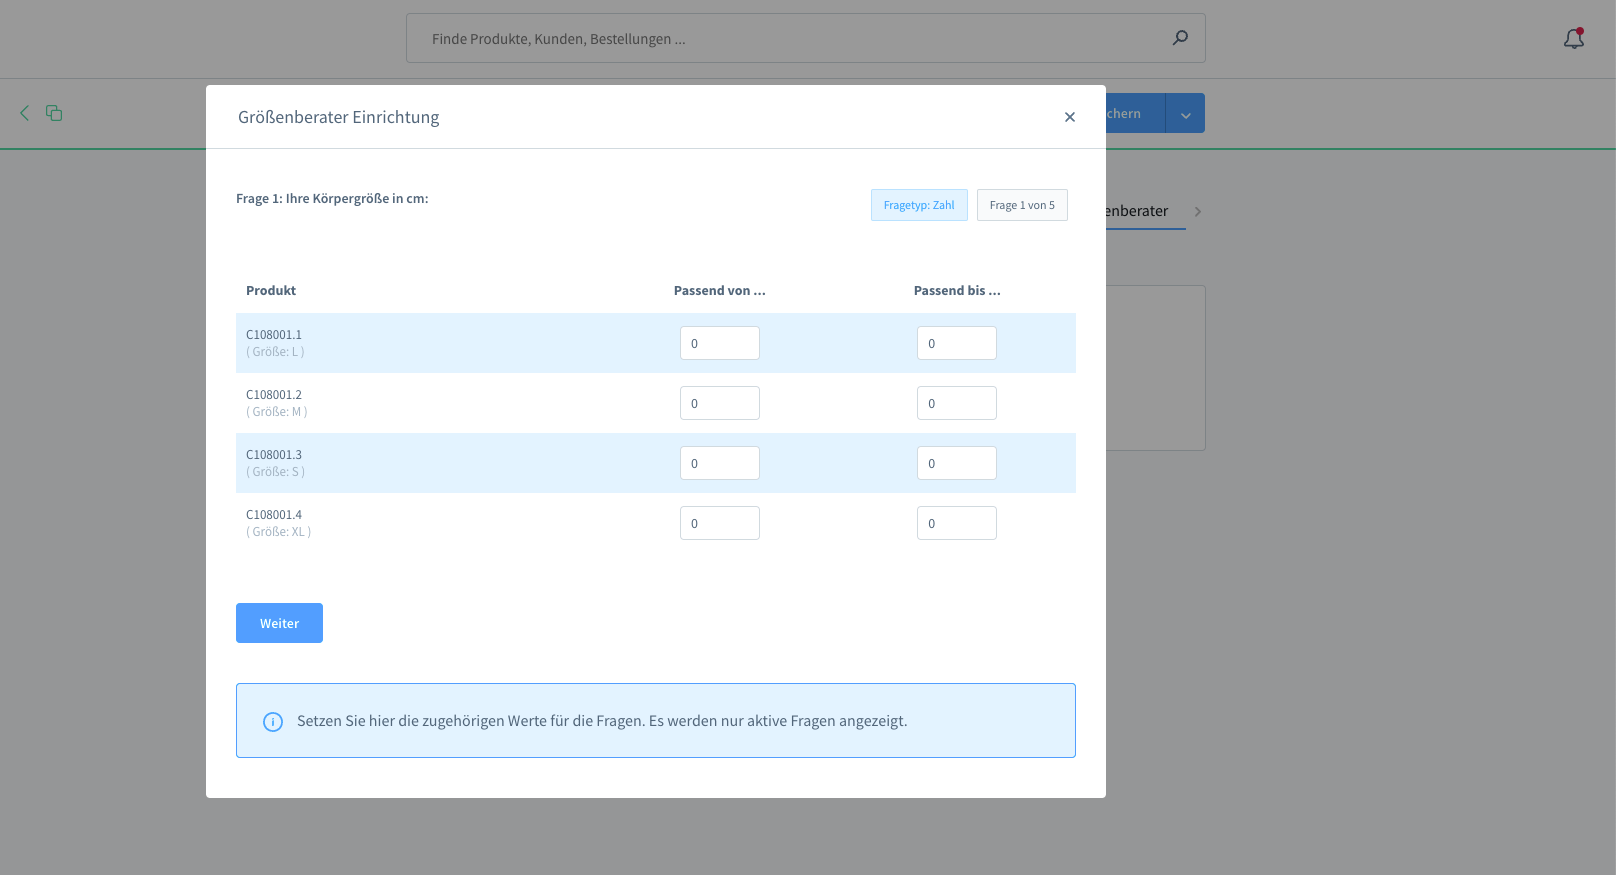Image resolution: width=1616 pixels, height=875 pixels.
Task: Click the Fragetyp: Zahl badge
Action: pos(919,205)
